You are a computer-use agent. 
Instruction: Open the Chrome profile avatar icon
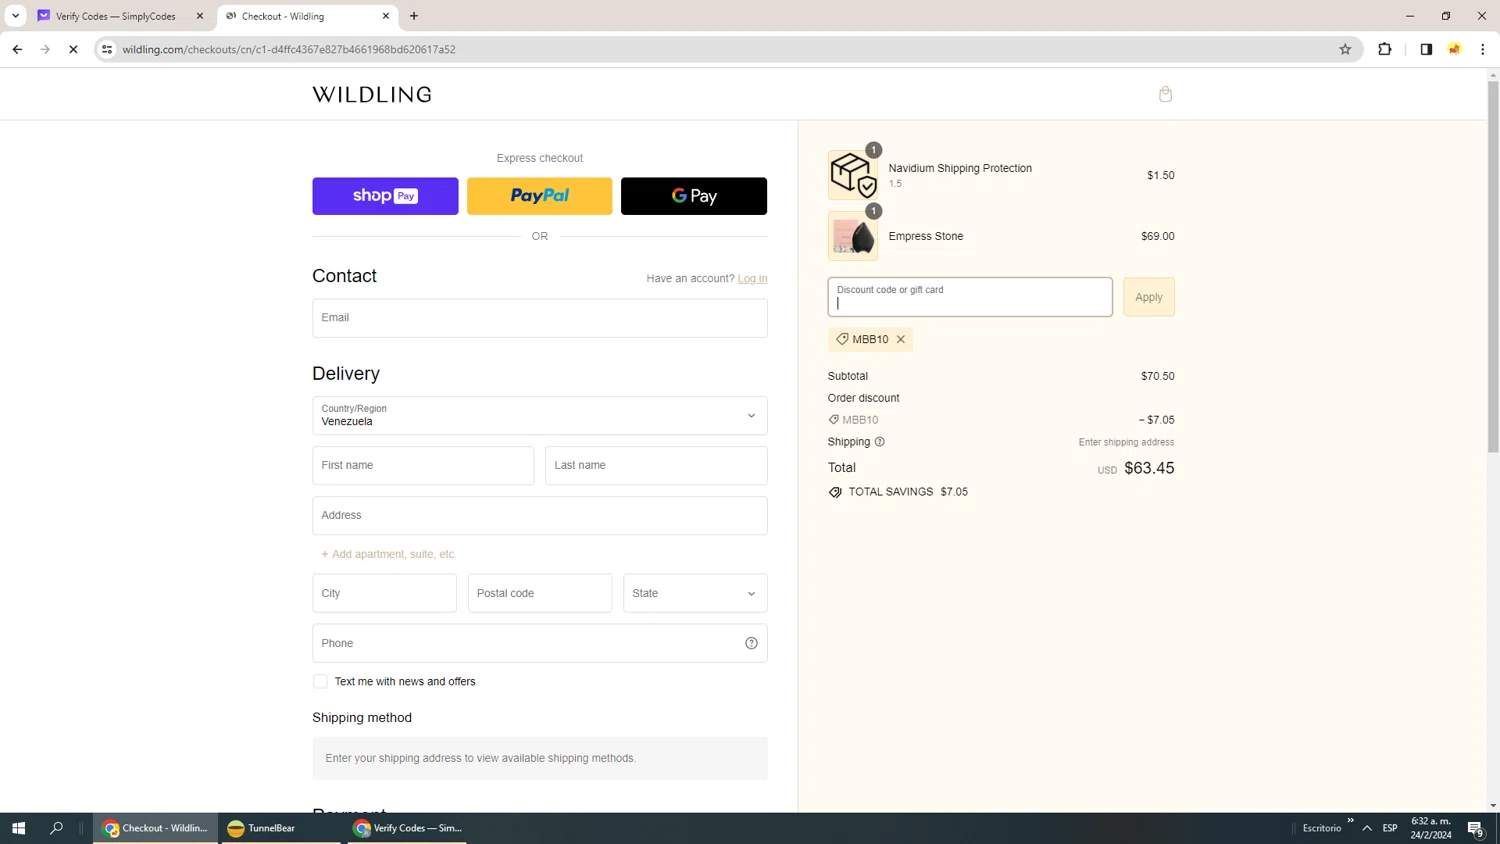coord(1455,49)
